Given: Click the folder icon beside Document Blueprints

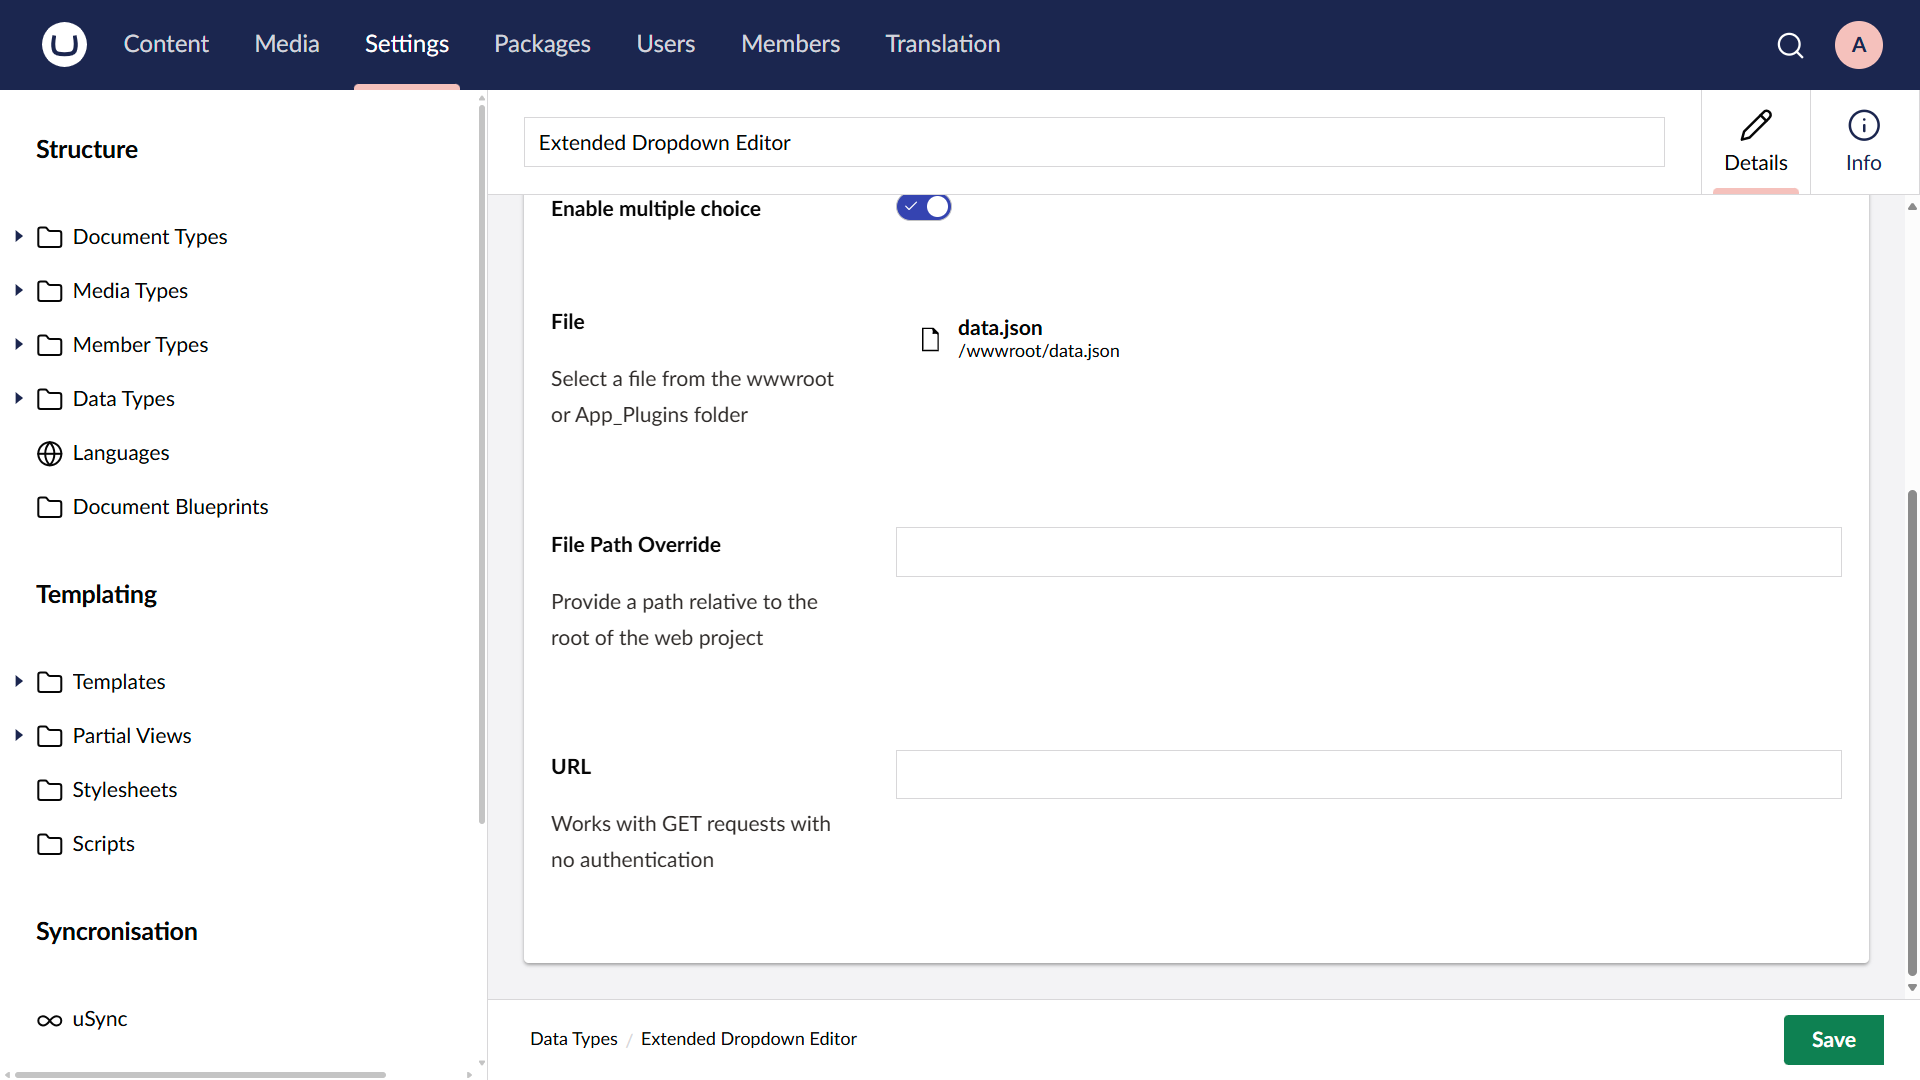Looking at the screenshot, I should pyautogui.click(x=51, y=507).
